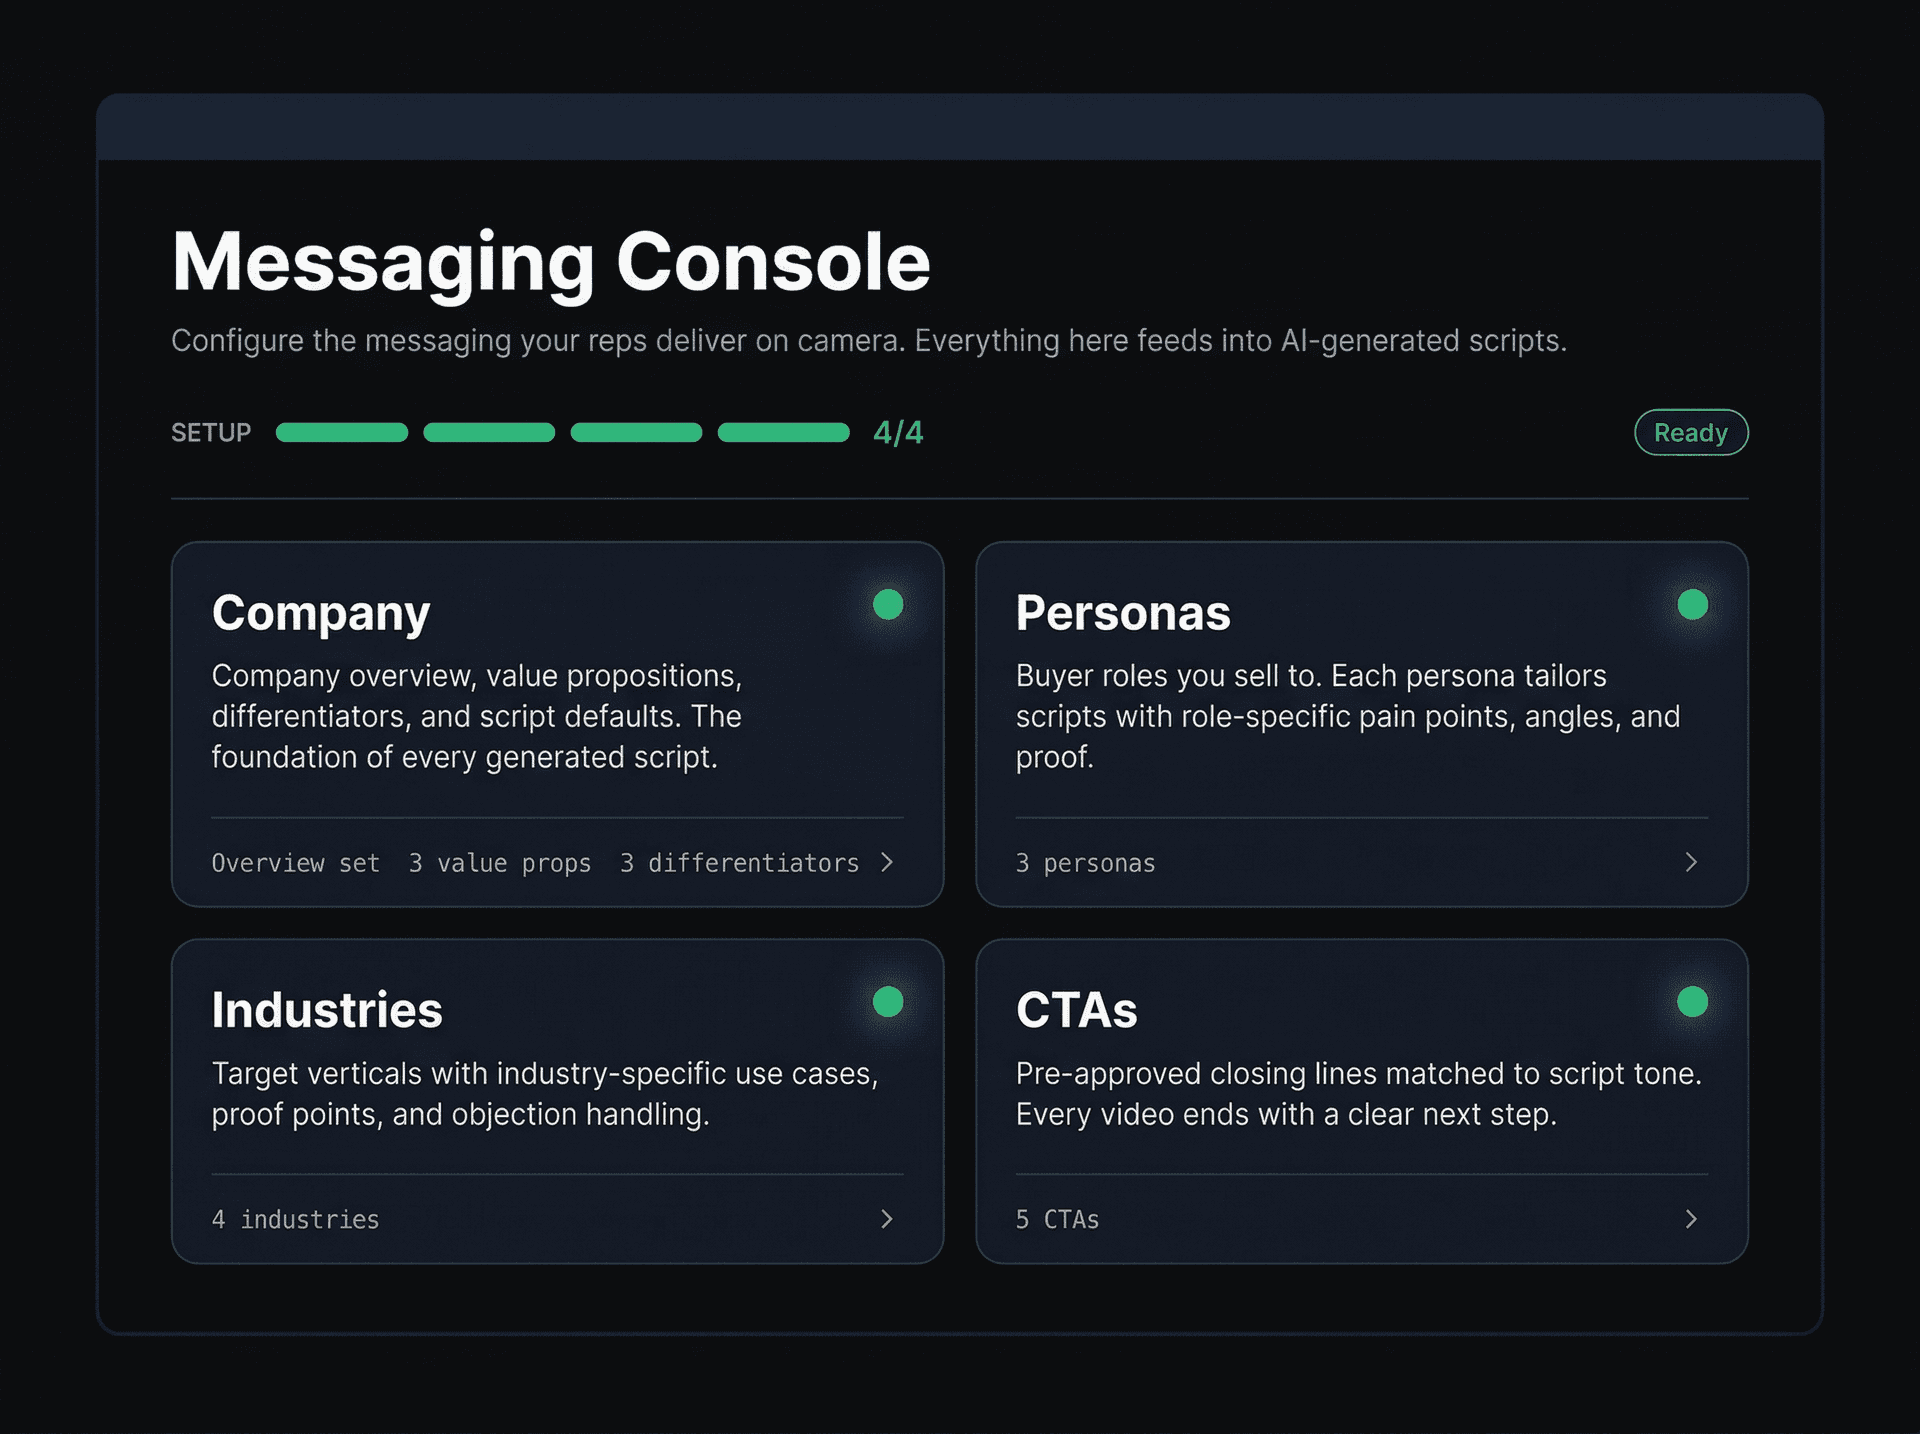Expand the CTAs card via its arrow
The width and height of the screenshot is (1920, 1434).
pos(1692,1219)
